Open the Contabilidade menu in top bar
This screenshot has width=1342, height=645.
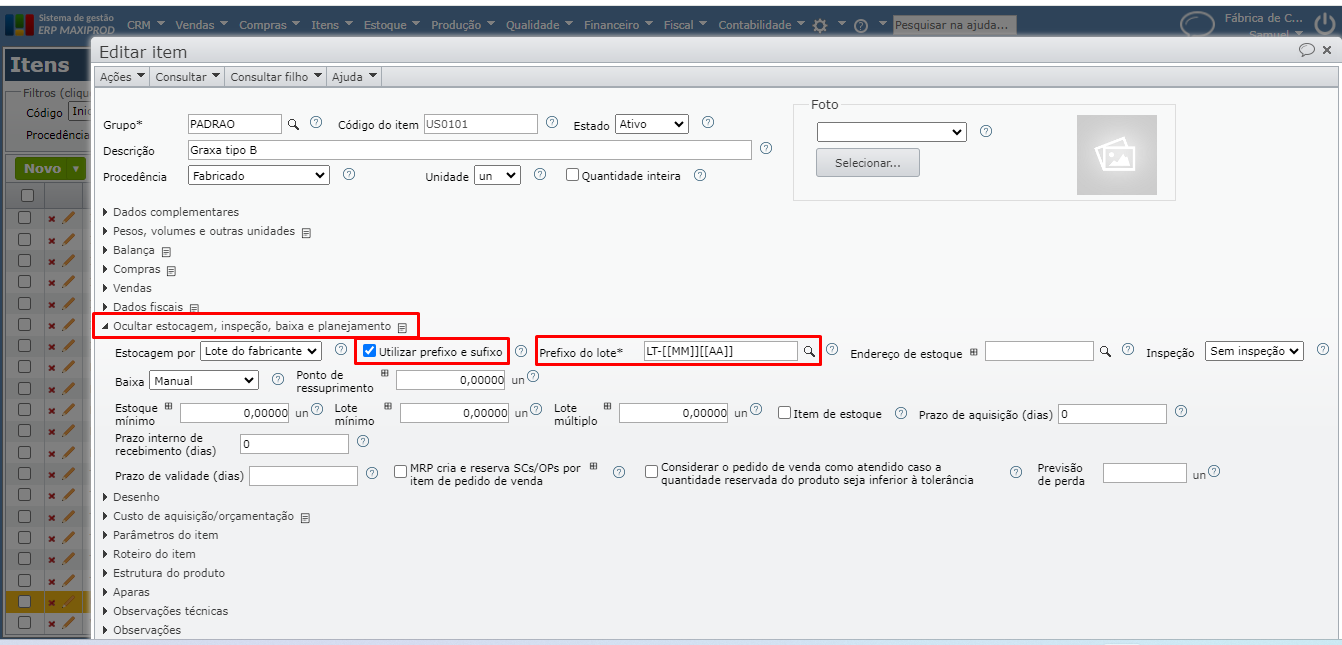(x=762, y=25)
